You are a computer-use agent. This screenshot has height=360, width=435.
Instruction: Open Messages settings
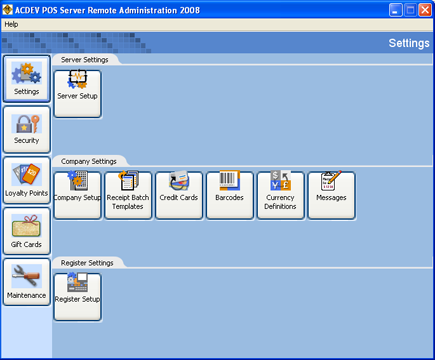pyautogui.click(x=331, y=195)
